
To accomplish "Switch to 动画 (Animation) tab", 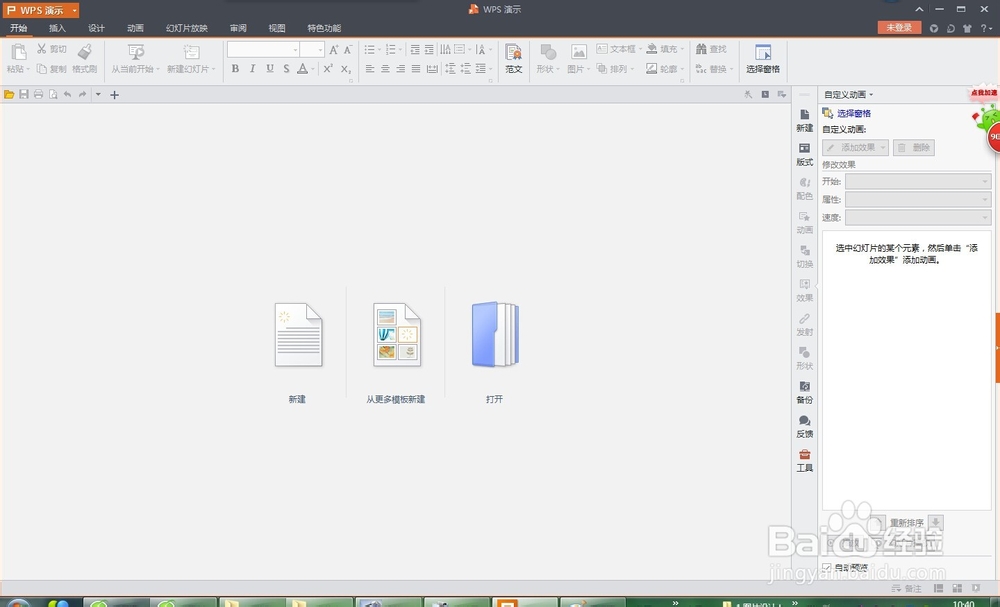I will [x=135, y=28].
